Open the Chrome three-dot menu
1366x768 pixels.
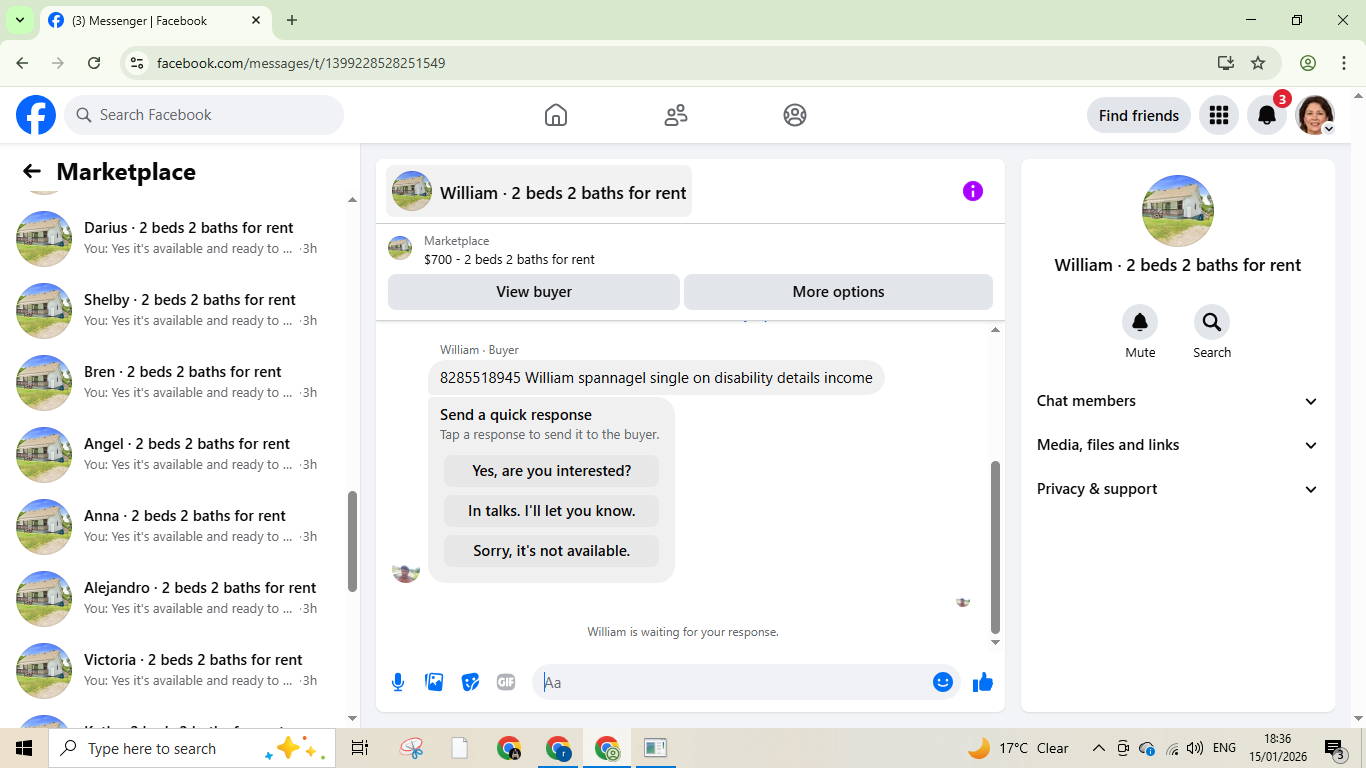click(1344, 63)
